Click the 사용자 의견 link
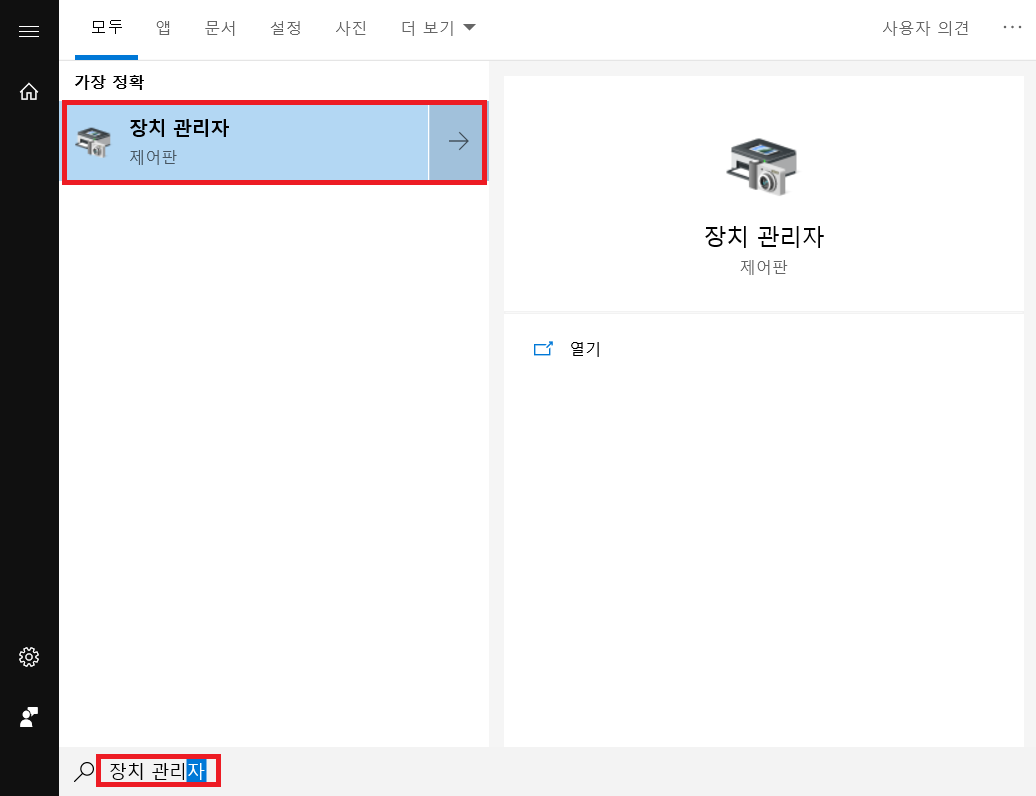This screenshot has width=1036, height=796. coord(926,28)
